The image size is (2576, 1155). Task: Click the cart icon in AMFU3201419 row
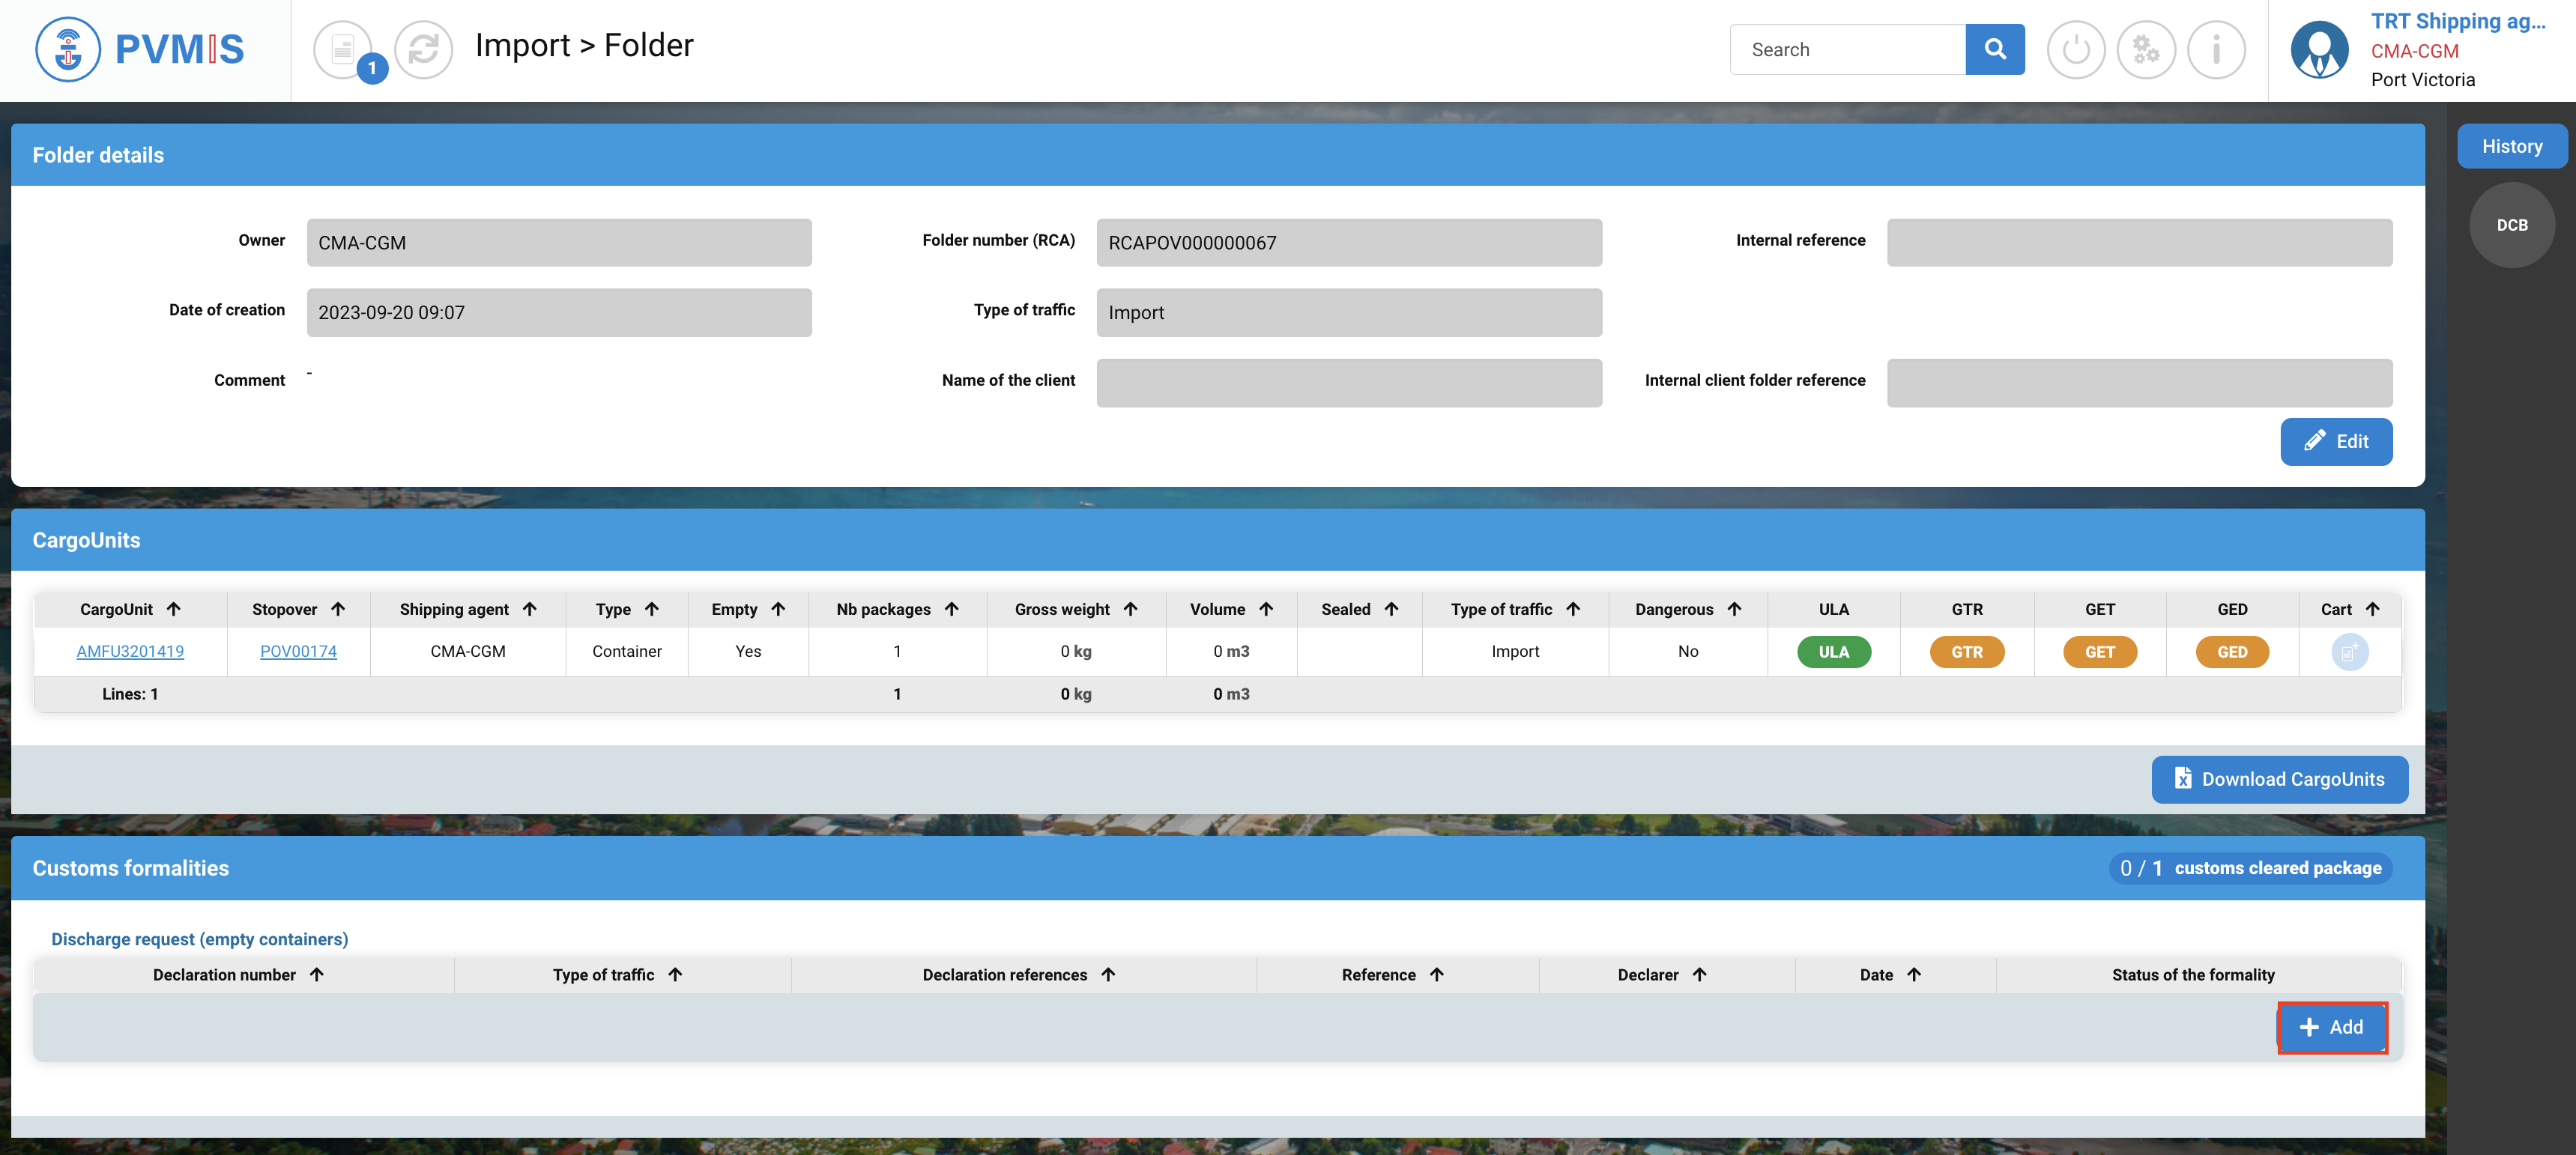pos(2348,652)
